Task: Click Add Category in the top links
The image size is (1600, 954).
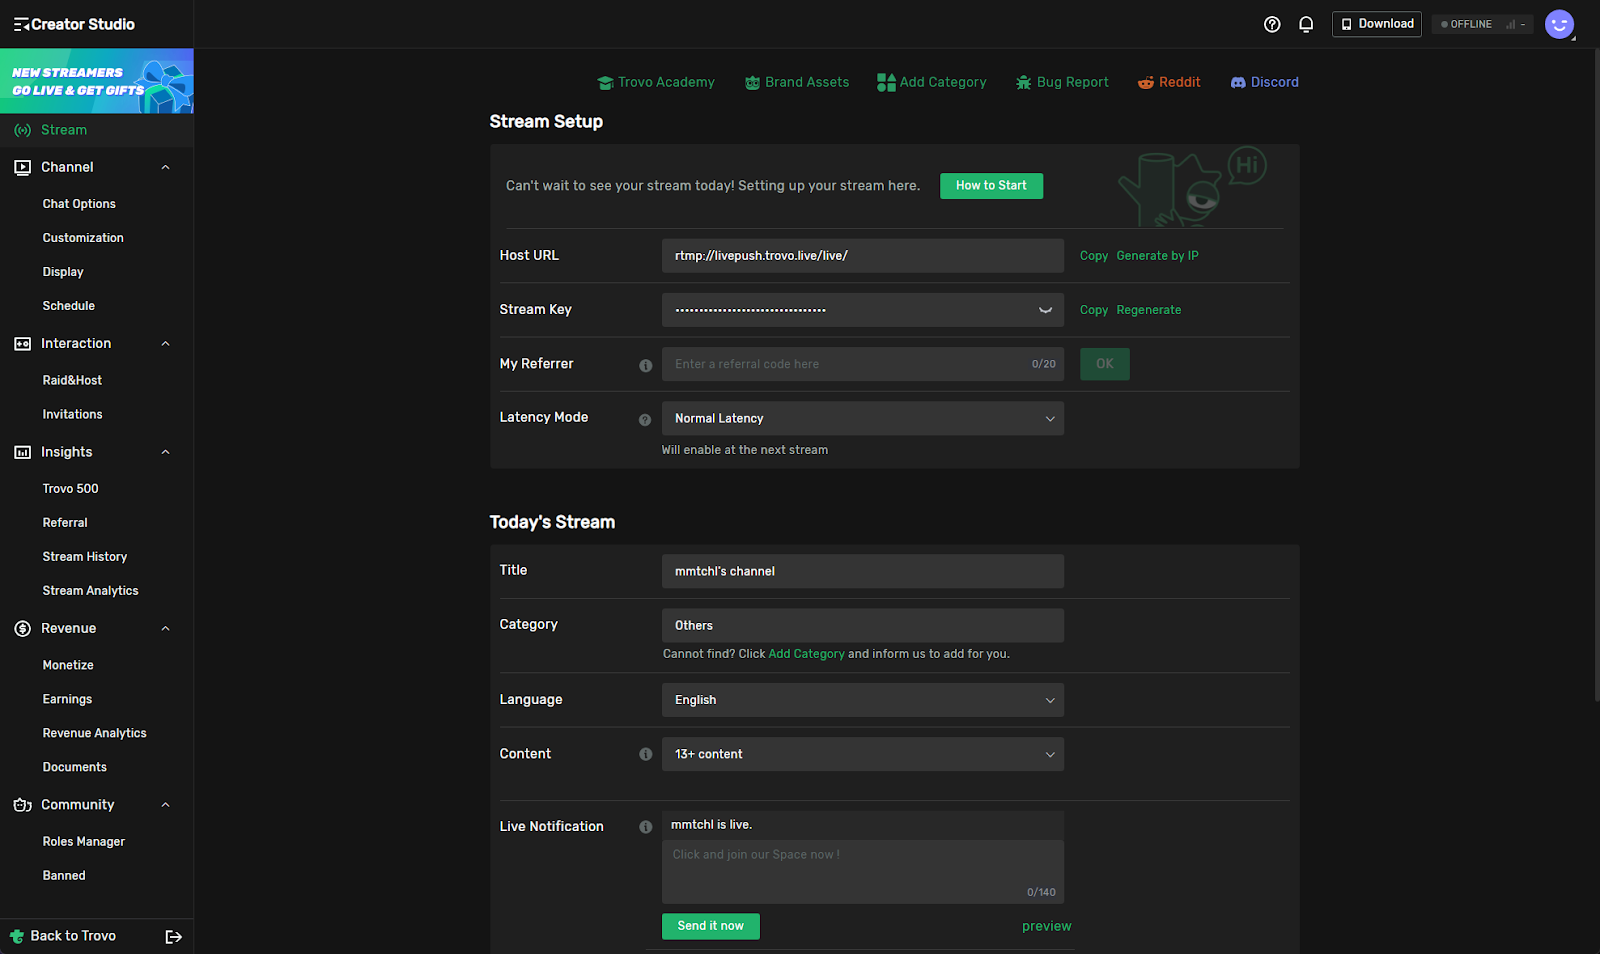Action: 932,82
